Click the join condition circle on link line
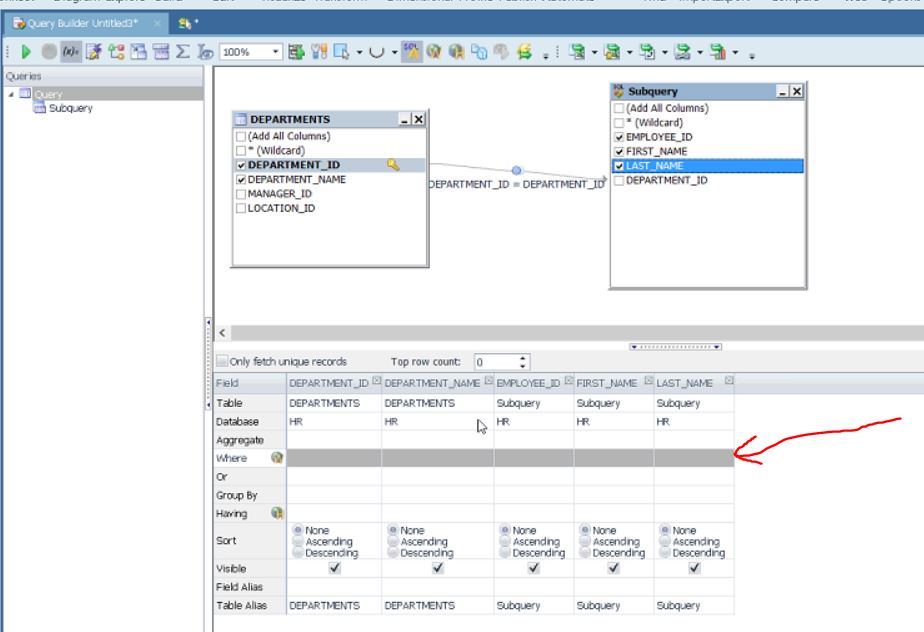The image size is (924, 632). pyautogui.click(x=516, y=170)
